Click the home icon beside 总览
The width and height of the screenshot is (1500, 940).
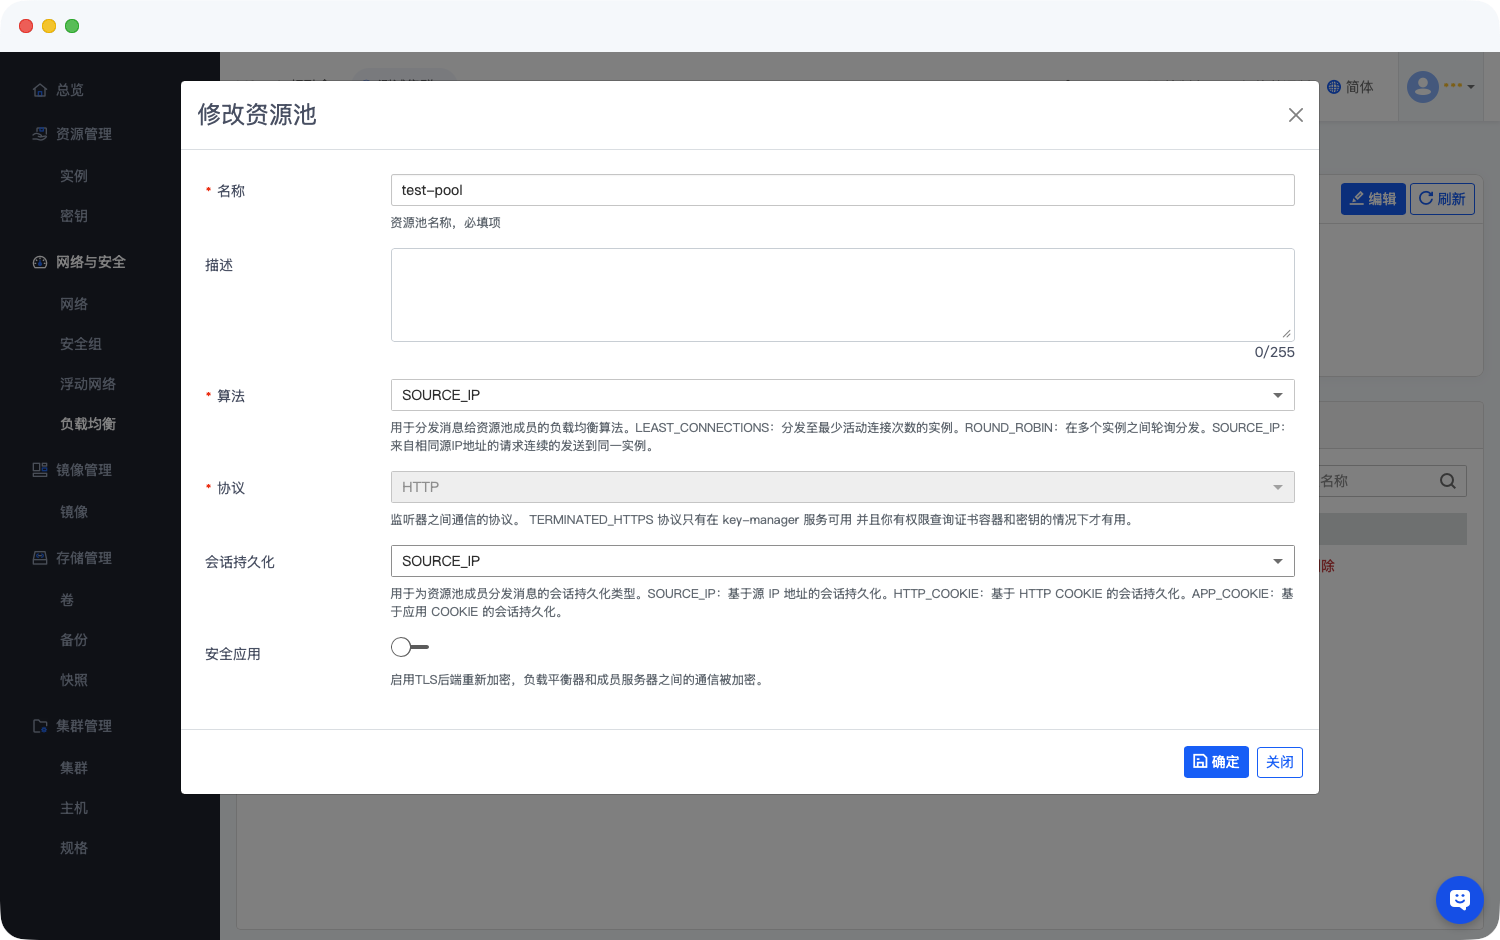click(x=40, y=90)
